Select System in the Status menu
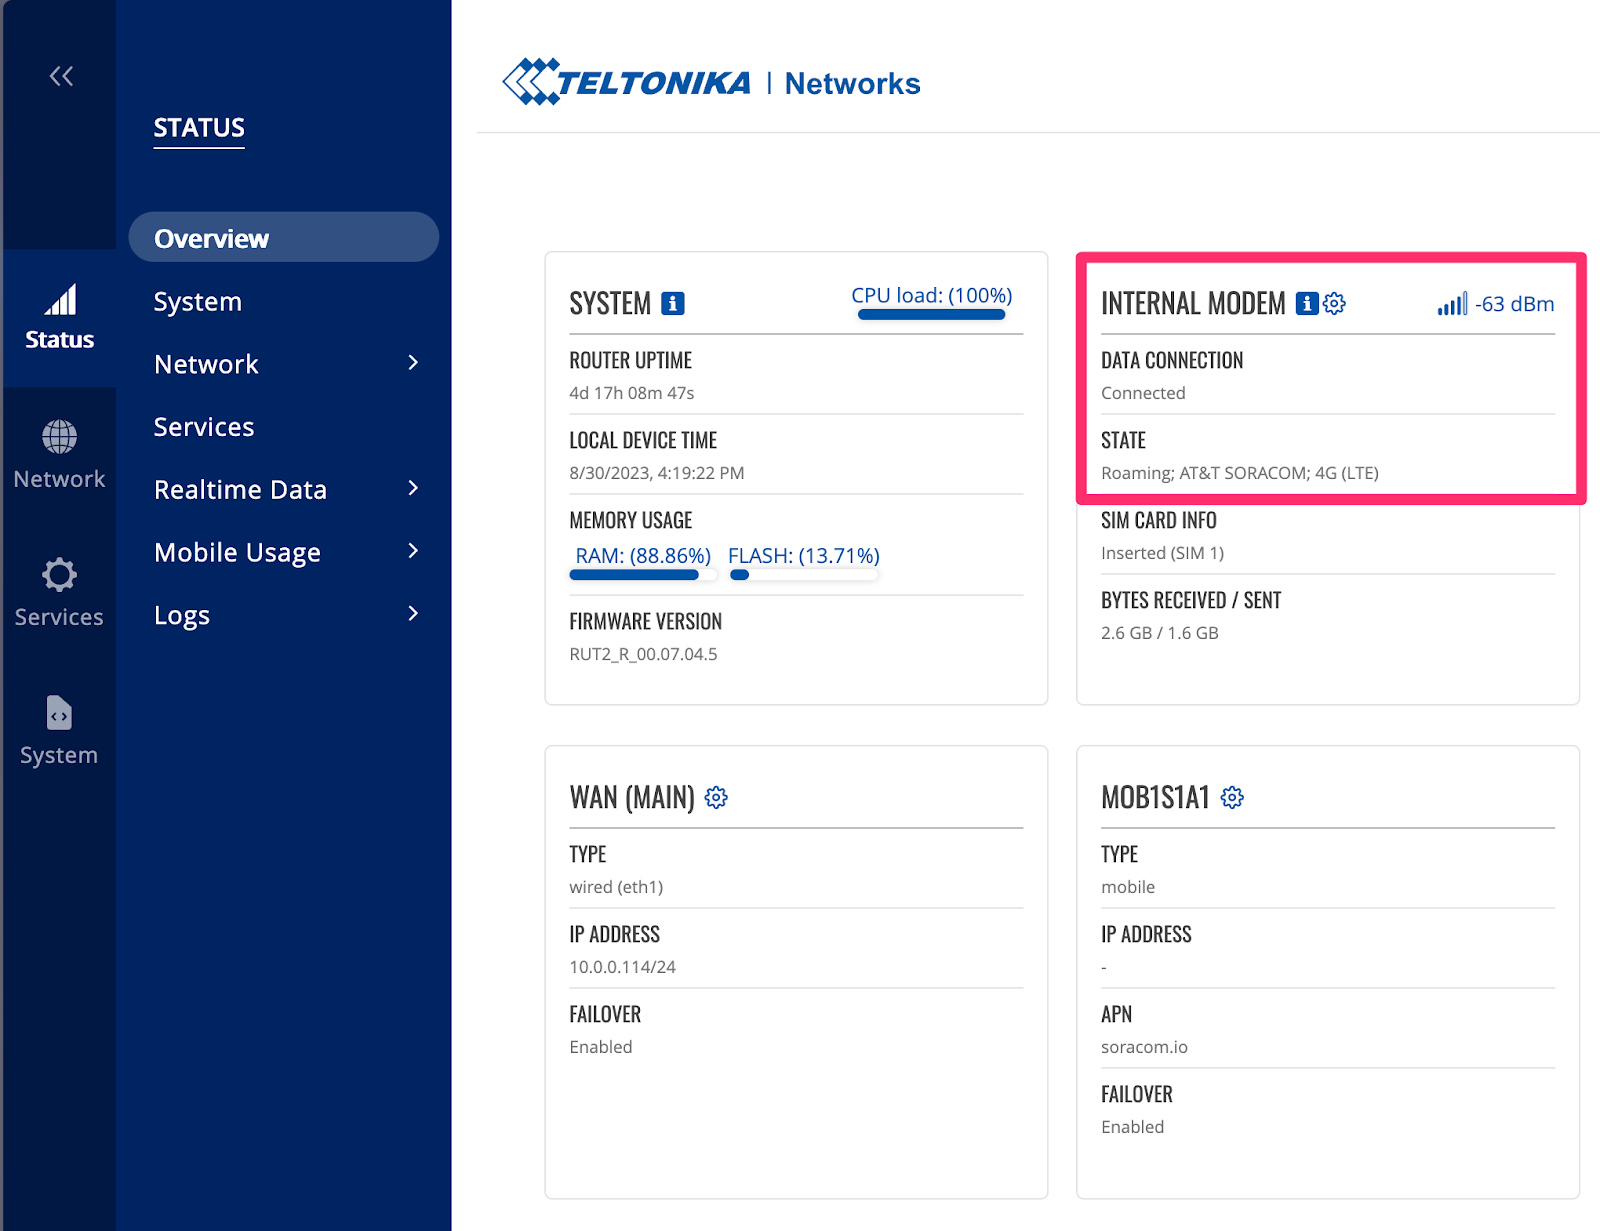Viewport: 1600px width, 1231px height. 198,301
